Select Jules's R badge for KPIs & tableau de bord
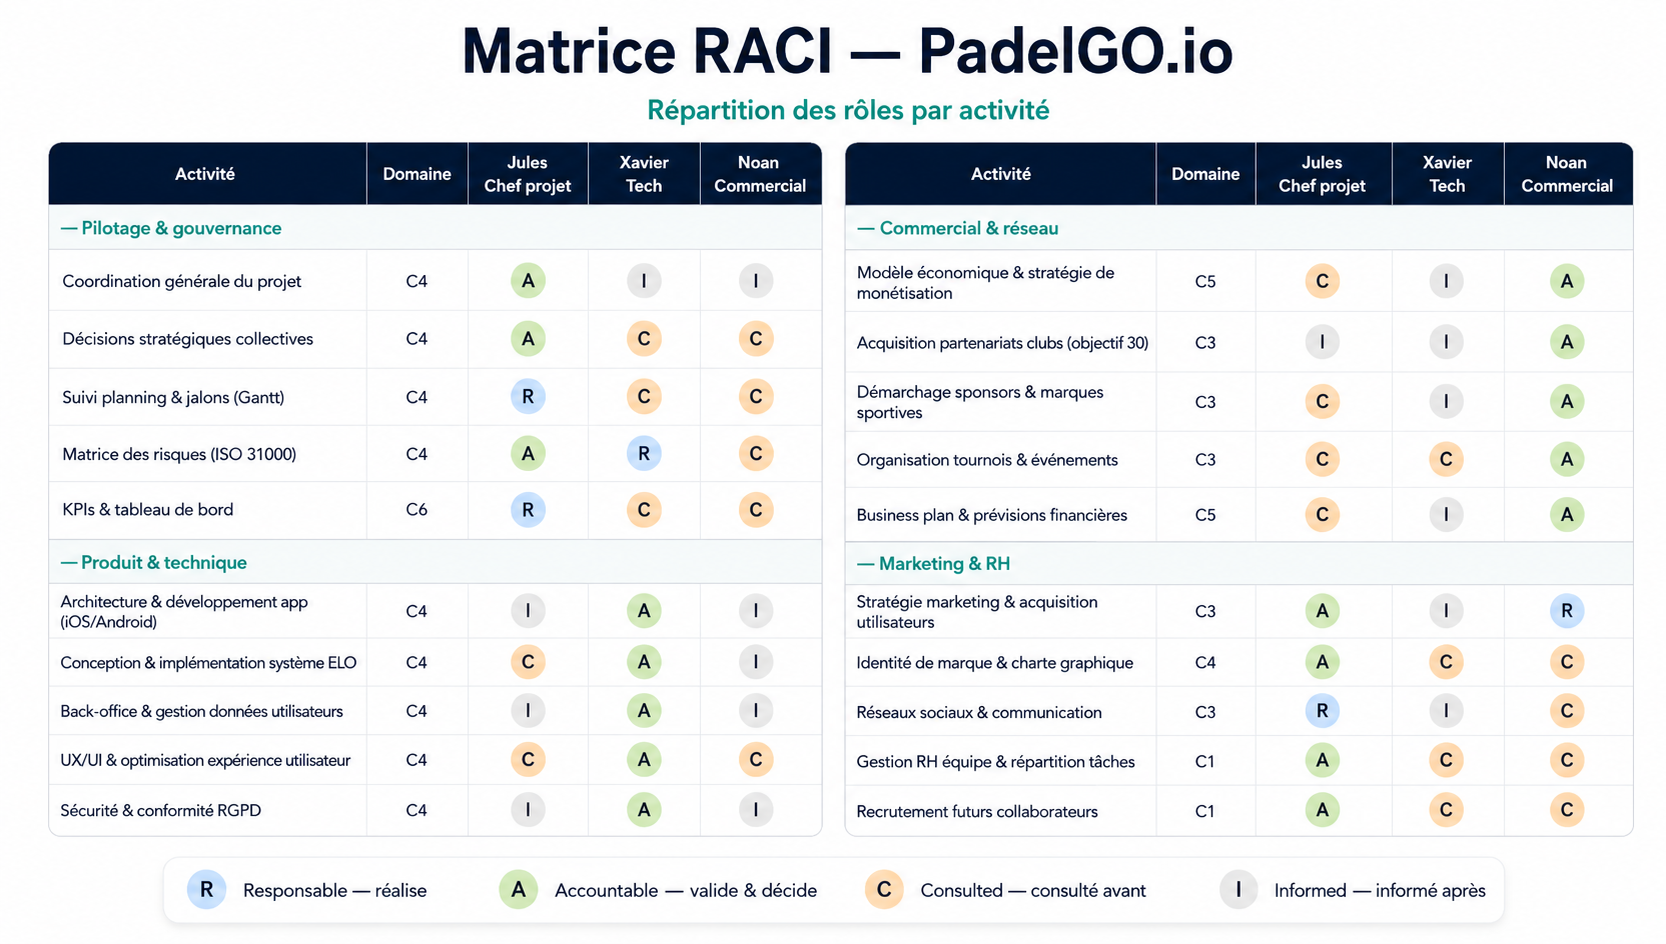 [528, 510]
